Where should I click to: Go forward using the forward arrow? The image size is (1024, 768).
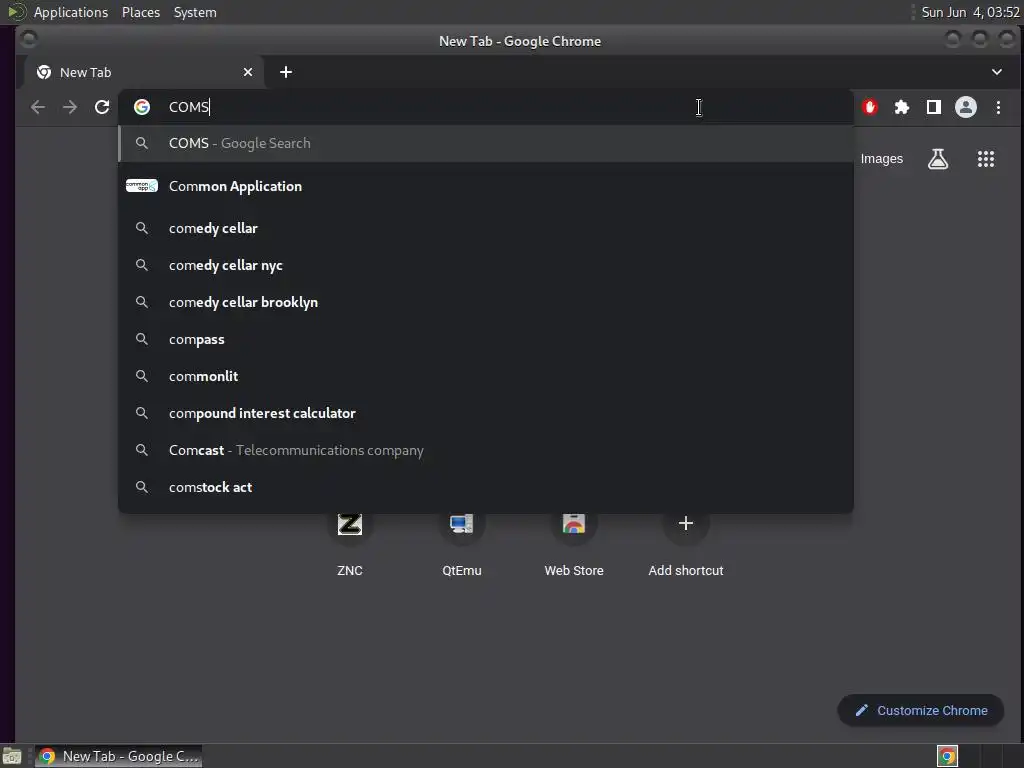(70, 107)
